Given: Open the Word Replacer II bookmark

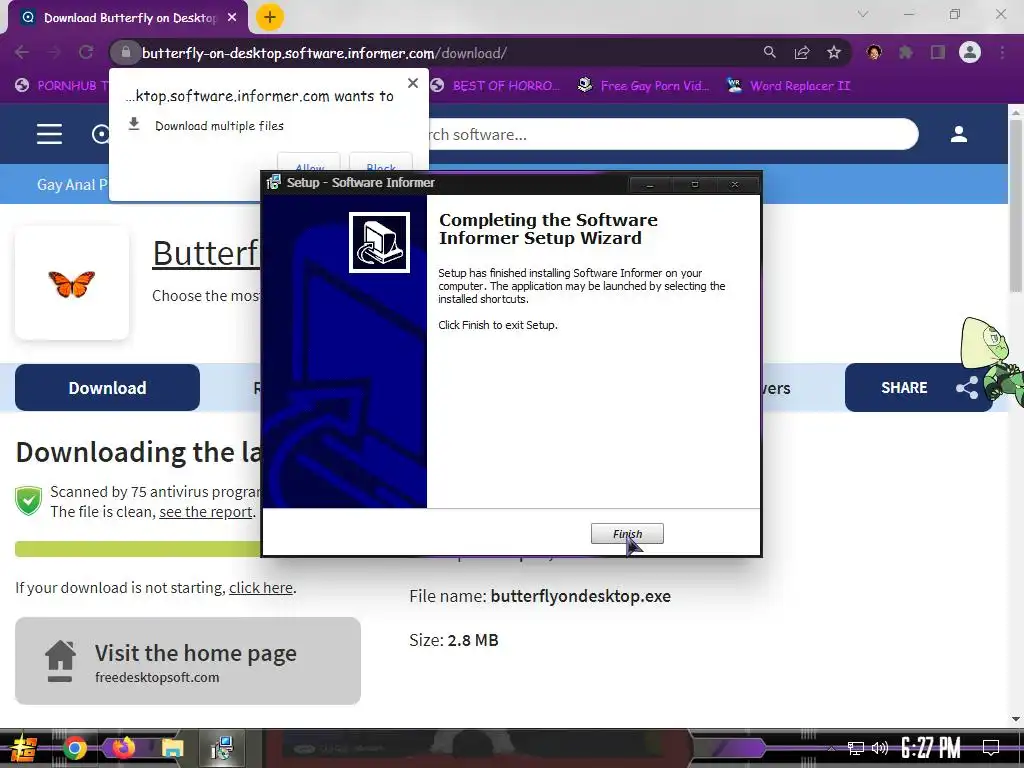Looking at the screenshot, I should pyautogui.click(x=789, y=86).
